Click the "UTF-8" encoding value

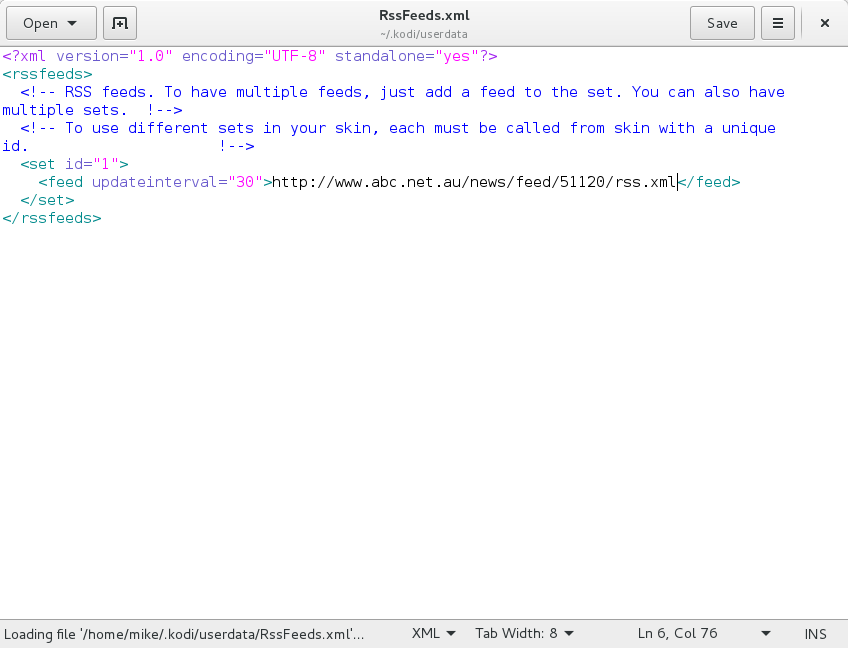click(x=293, y=56)
